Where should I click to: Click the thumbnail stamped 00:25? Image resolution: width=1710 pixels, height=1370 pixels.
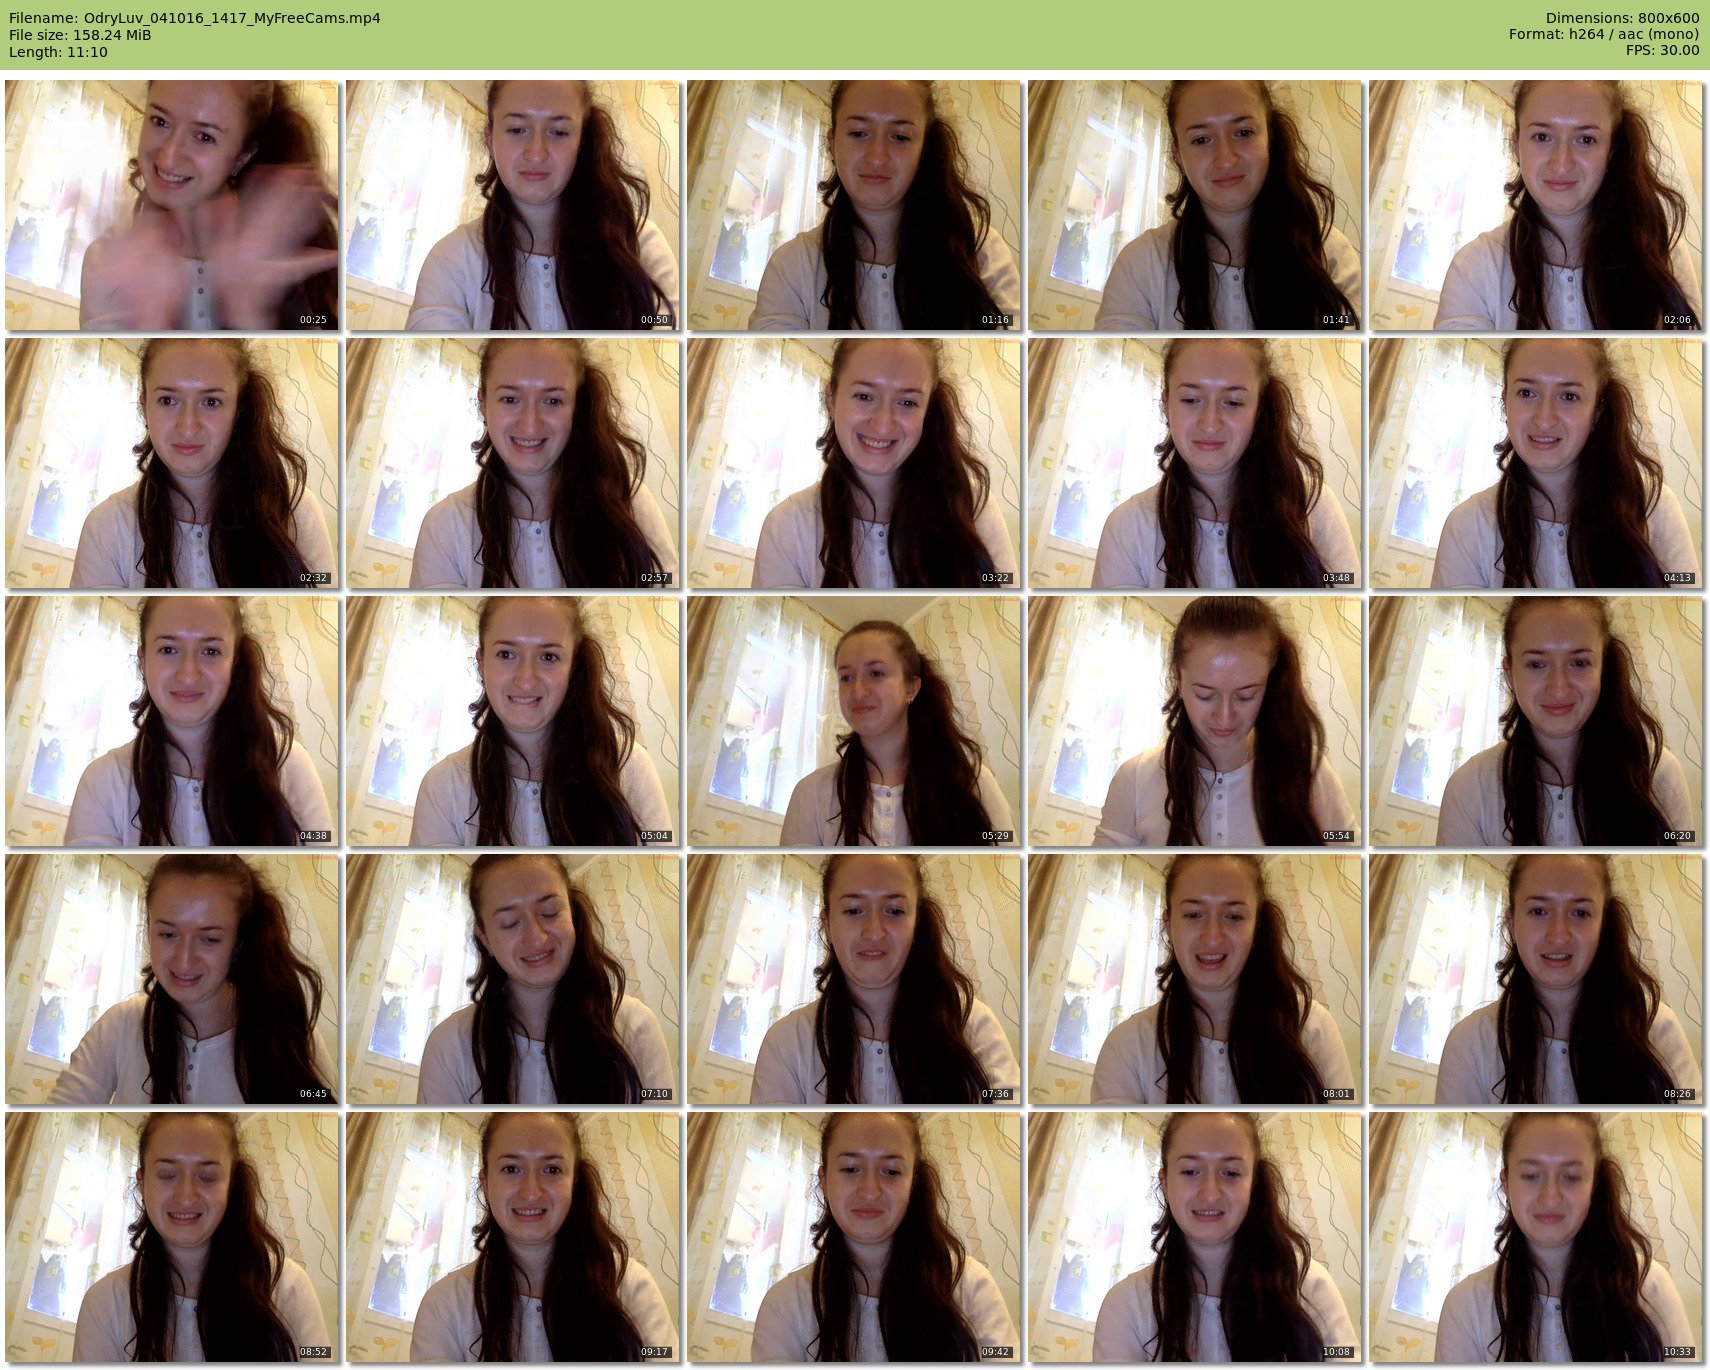(172, 205)
